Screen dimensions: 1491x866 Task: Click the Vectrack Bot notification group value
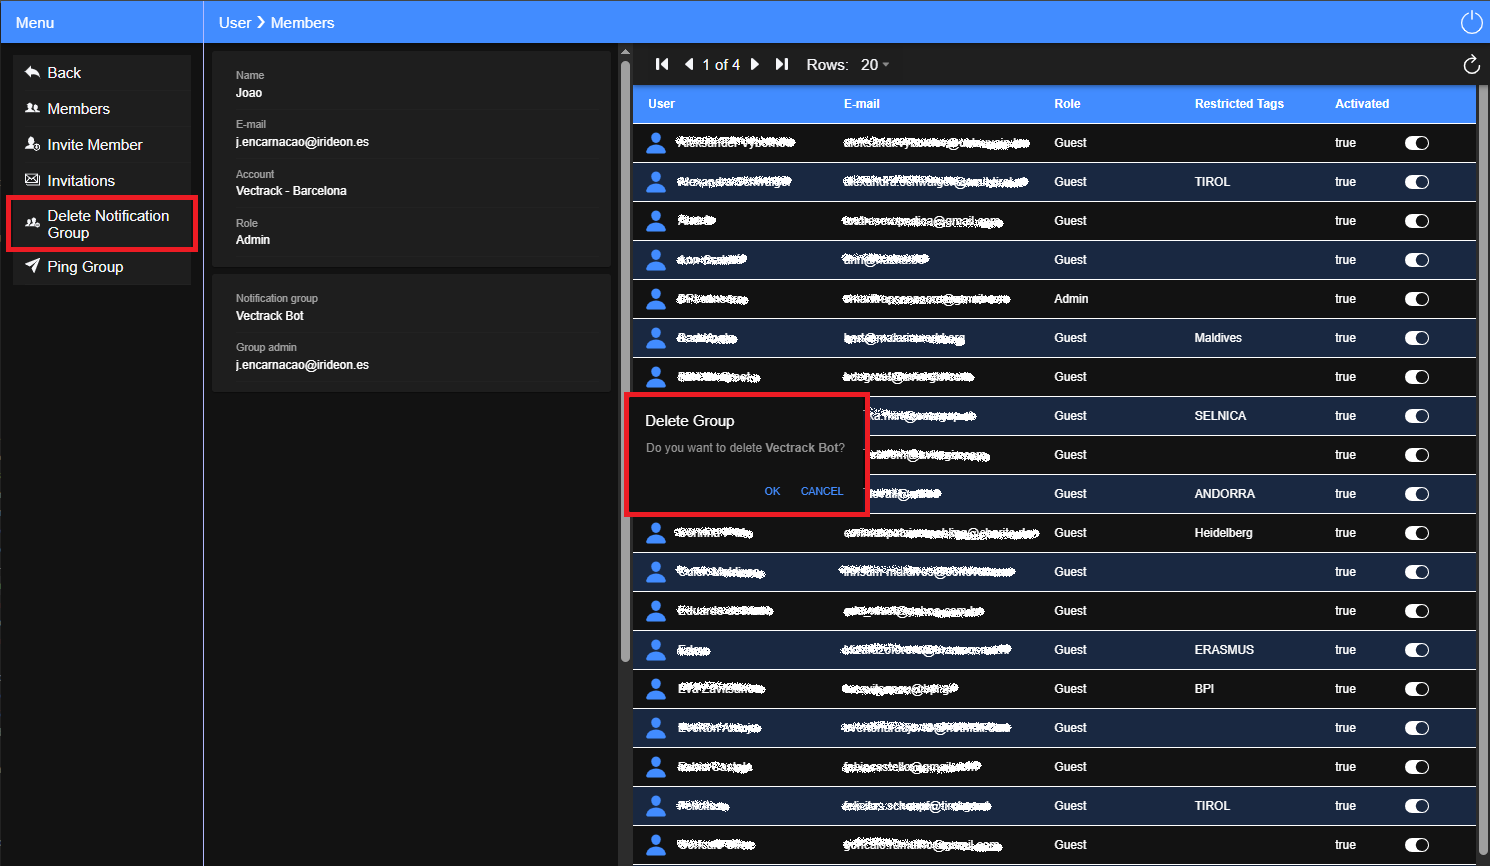coord(270,316)
